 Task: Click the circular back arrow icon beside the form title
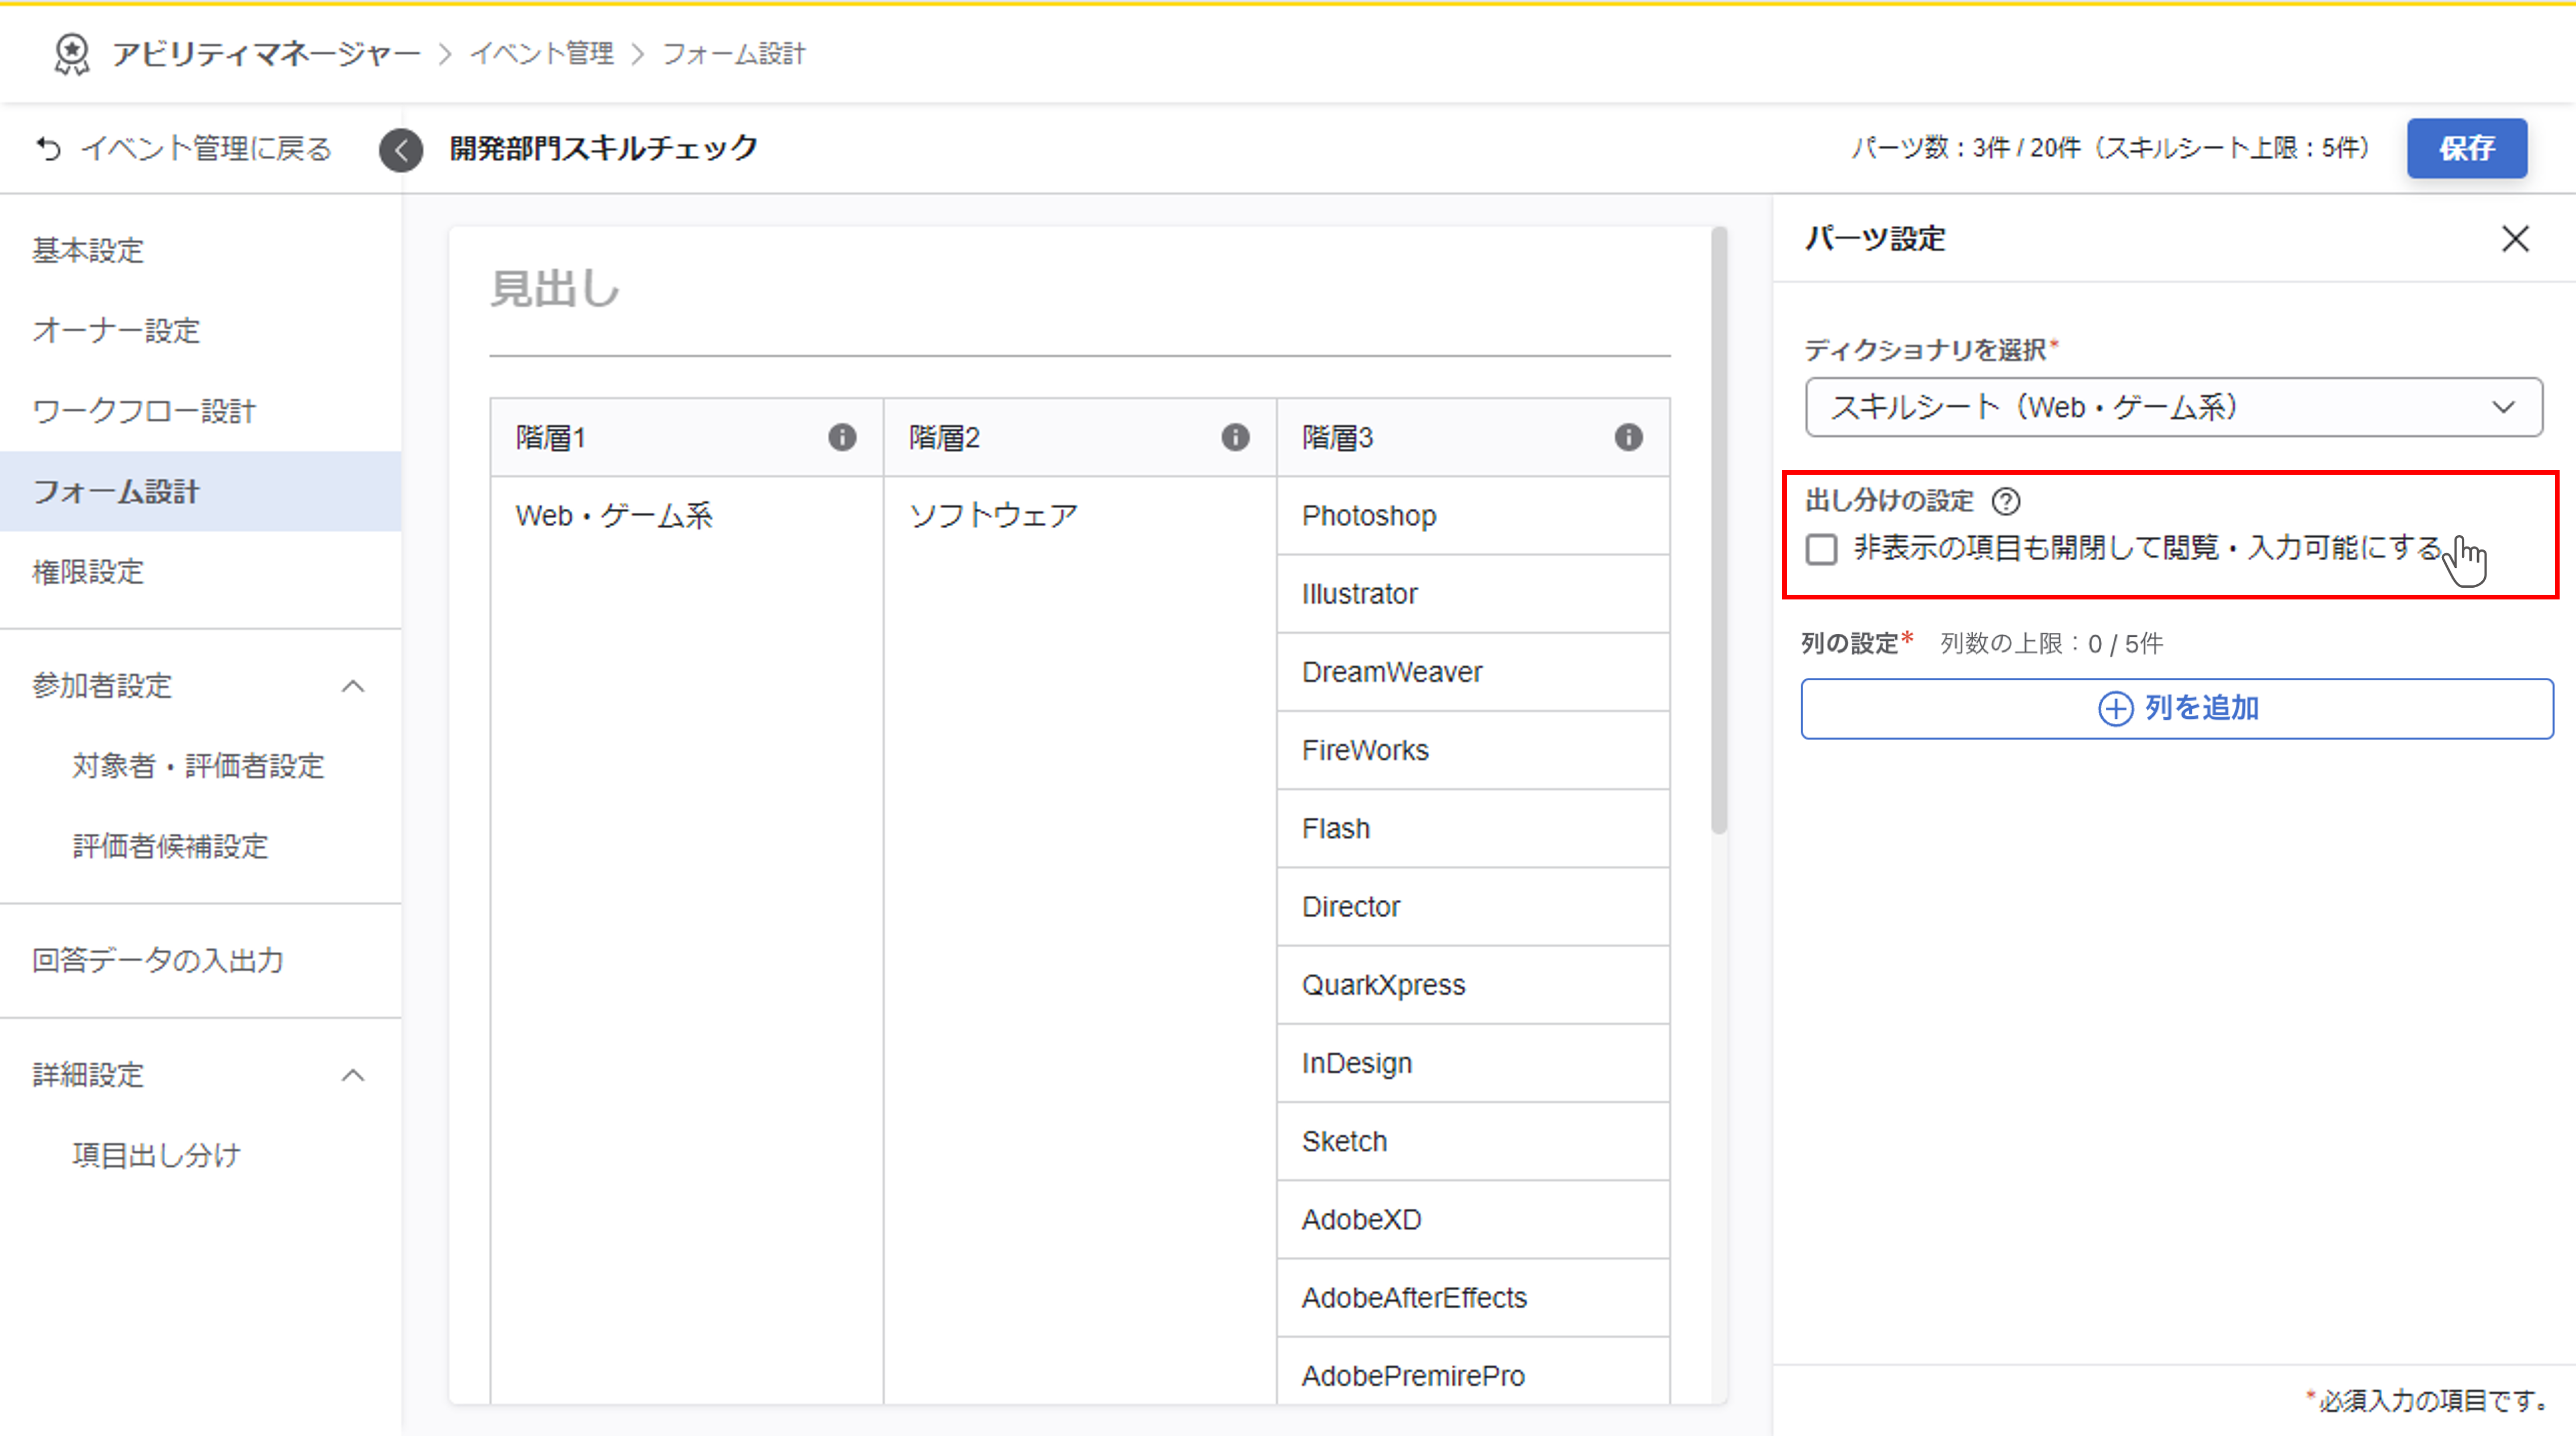[401, 150]
